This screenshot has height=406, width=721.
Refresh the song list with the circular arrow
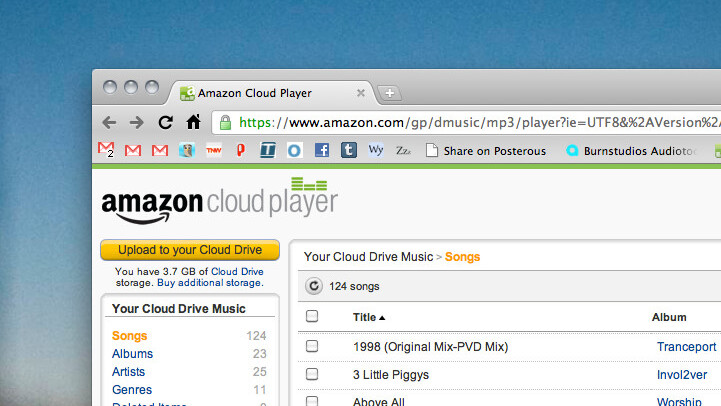coord(314,286)
